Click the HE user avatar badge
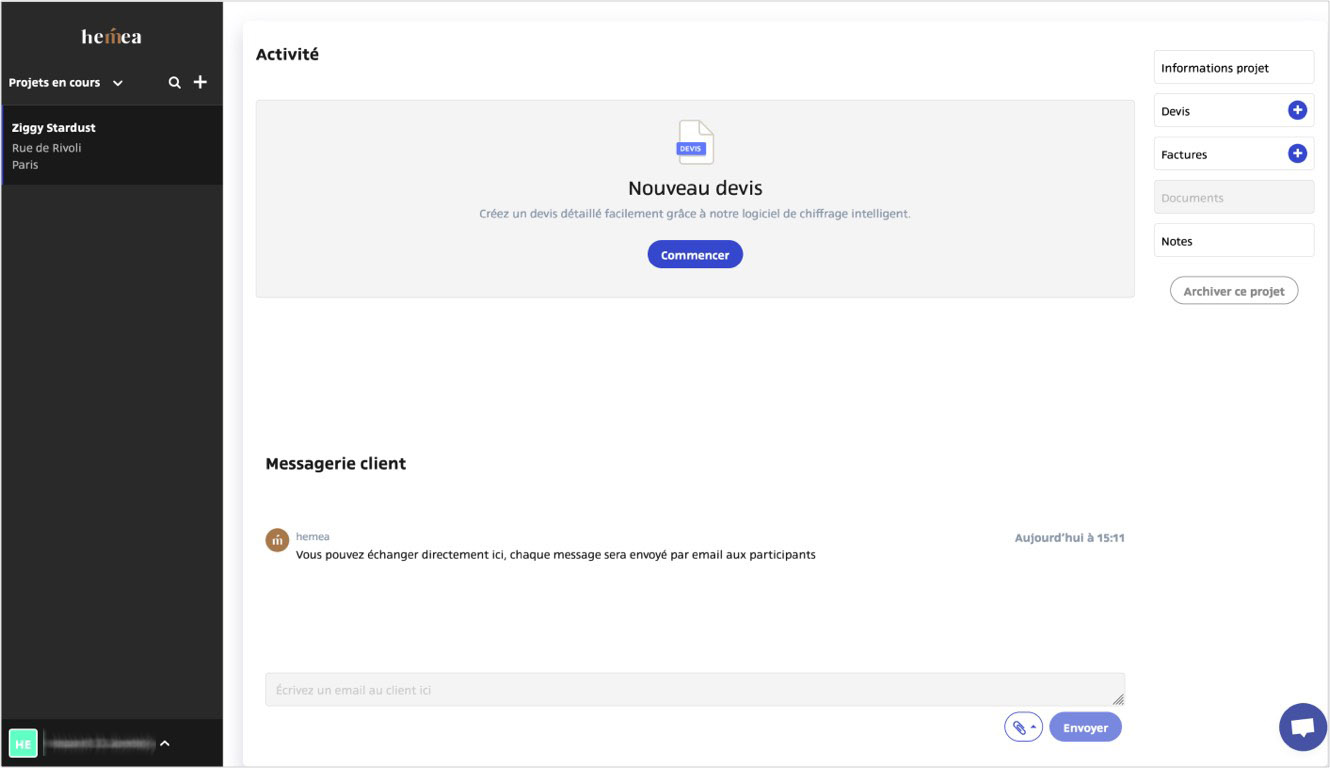1330x768 pixels. 22,743
